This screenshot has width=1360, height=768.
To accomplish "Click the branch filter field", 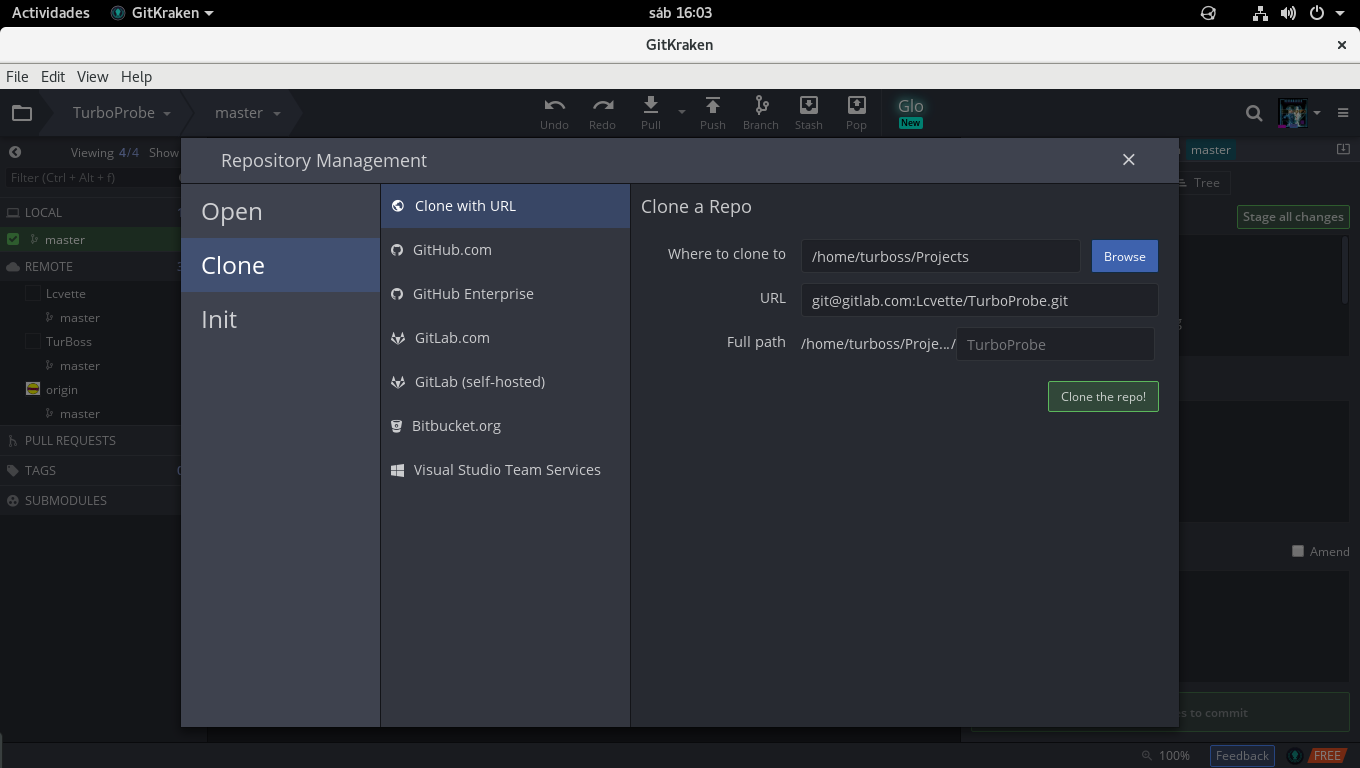I will (x=92, y=177).
